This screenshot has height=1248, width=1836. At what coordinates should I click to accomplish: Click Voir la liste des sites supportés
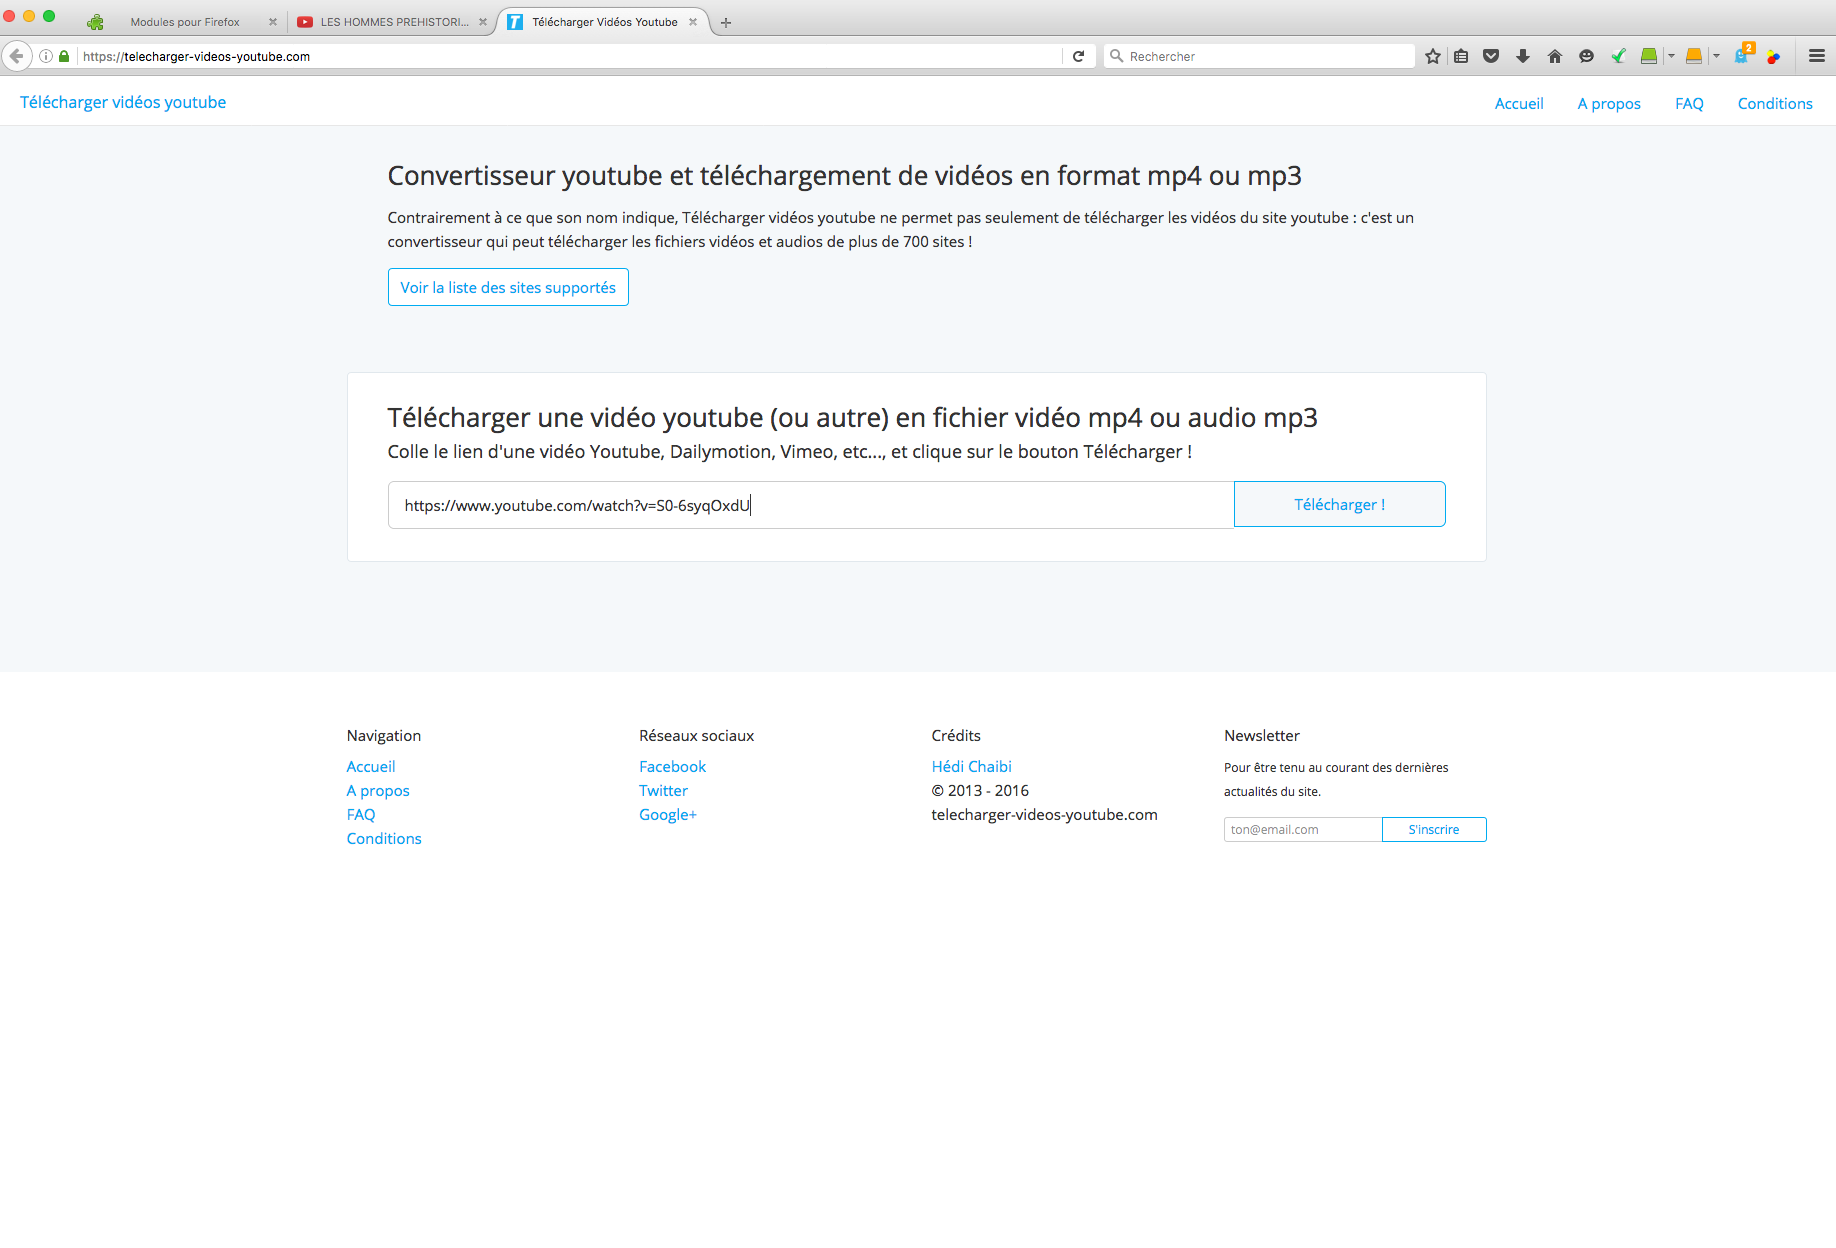508,287
